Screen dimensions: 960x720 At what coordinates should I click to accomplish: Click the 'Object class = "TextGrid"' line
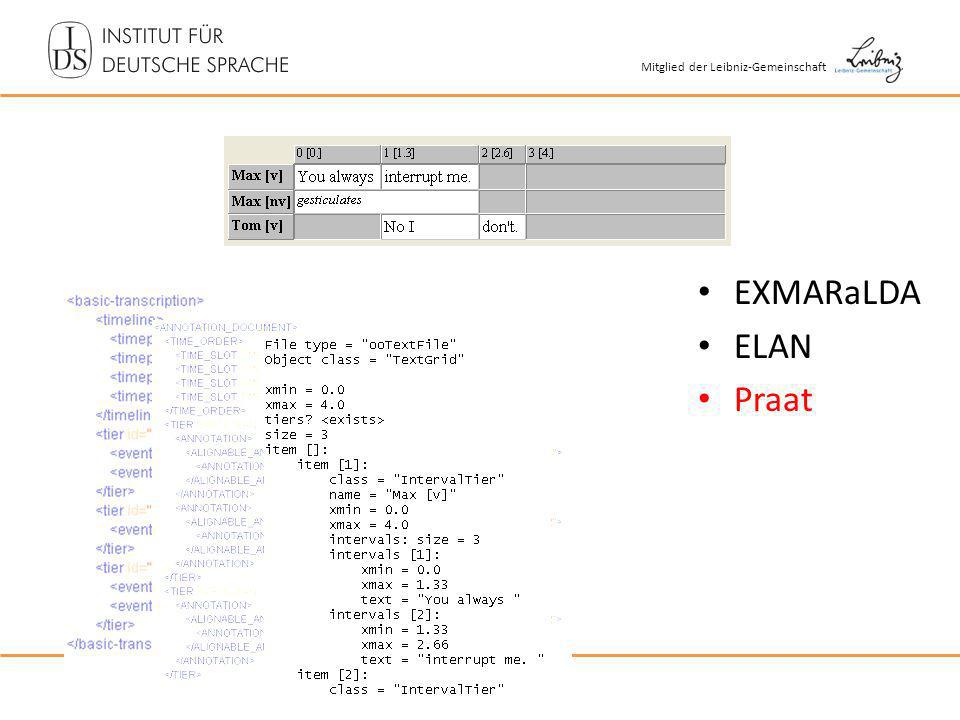click(364, 360)
